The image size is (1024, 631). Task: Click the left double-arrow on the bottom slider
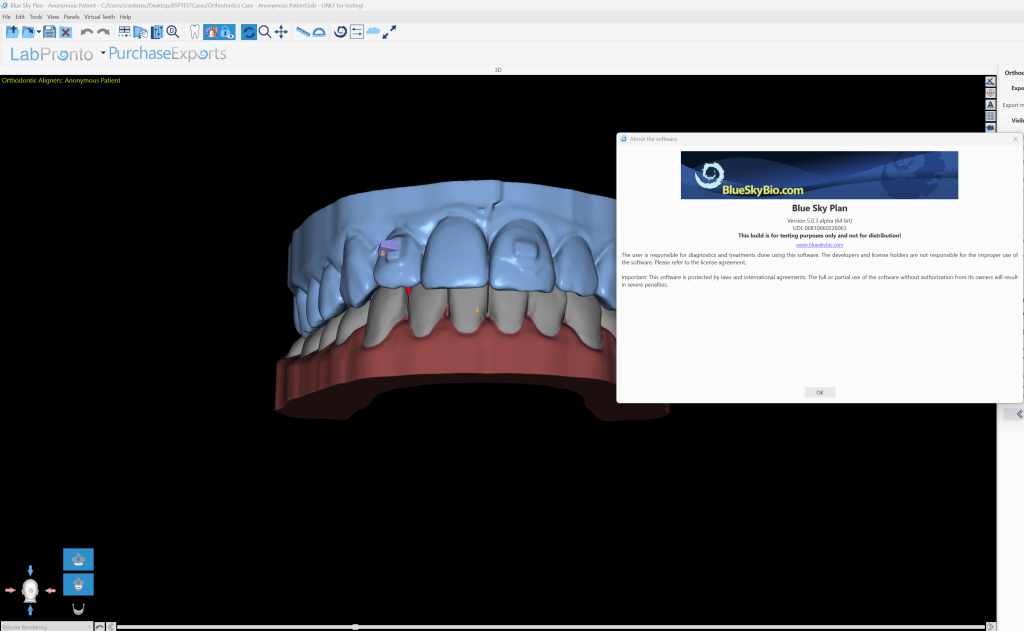[111, 627]
